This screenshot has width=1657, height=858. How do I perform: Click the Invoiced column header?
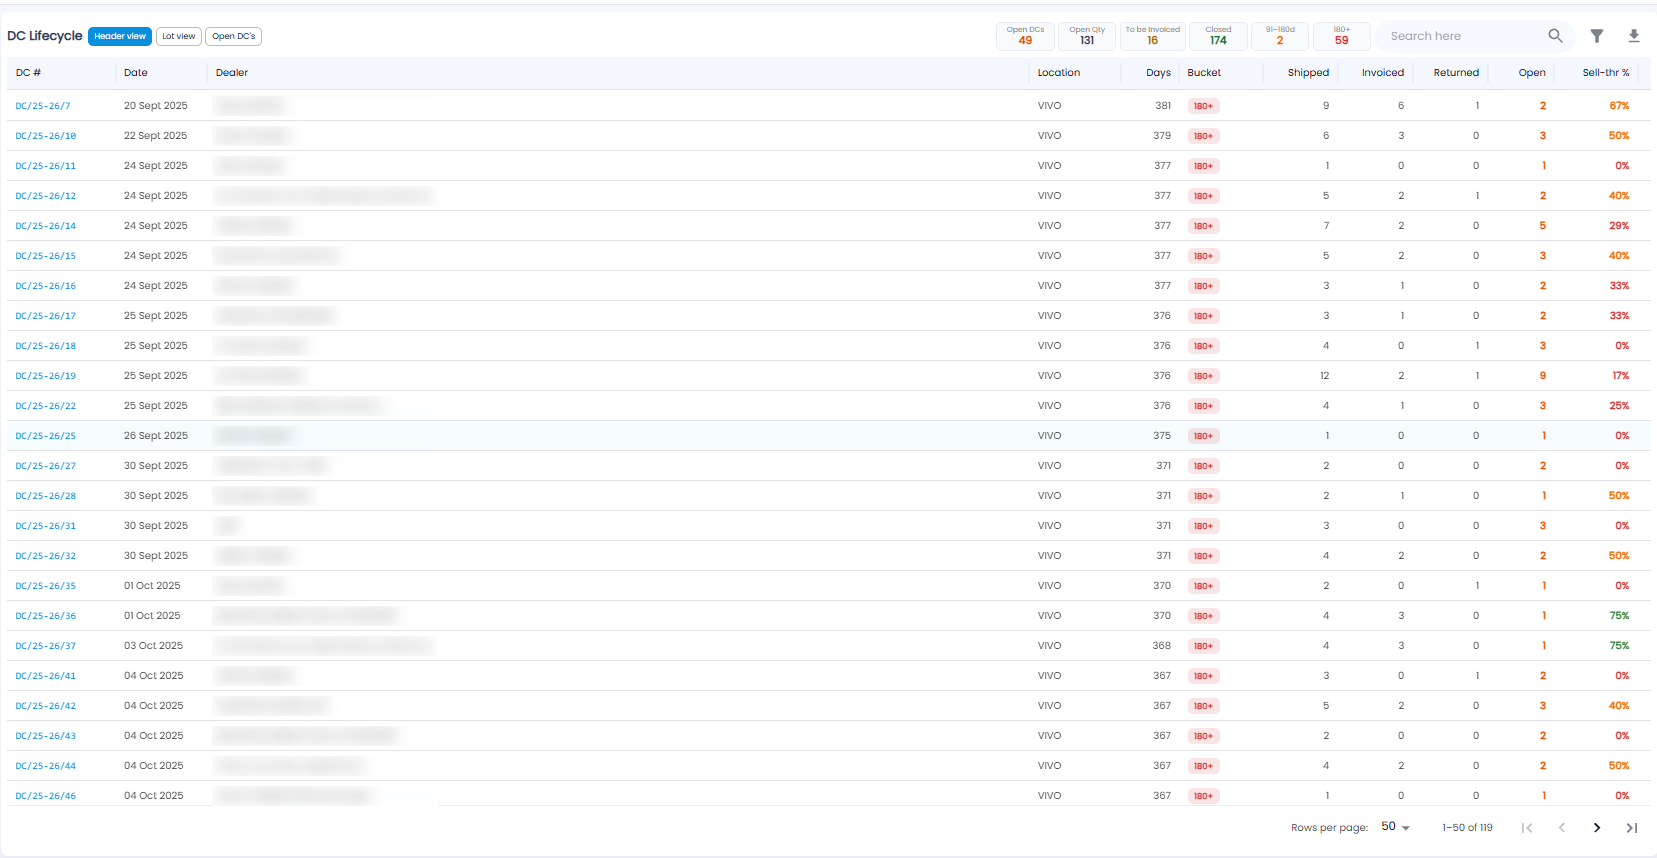1383,73
